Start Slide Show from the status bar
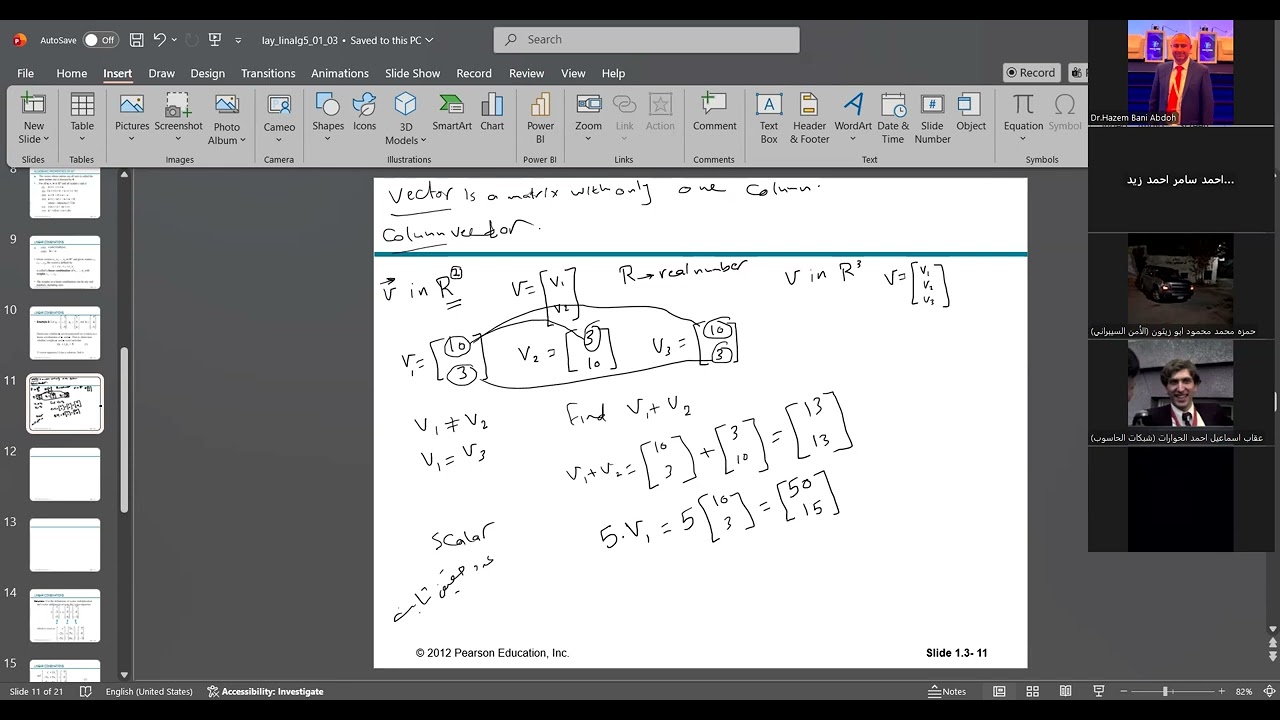Image resolution: width=1280 pixels, height=720 pixels. click(x=1098, y=691)
